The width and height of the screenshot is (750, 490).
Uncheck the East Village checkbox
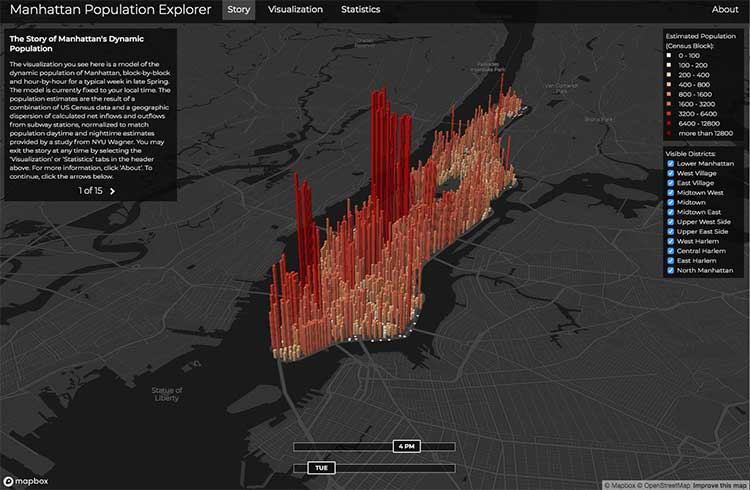(671, 183)
